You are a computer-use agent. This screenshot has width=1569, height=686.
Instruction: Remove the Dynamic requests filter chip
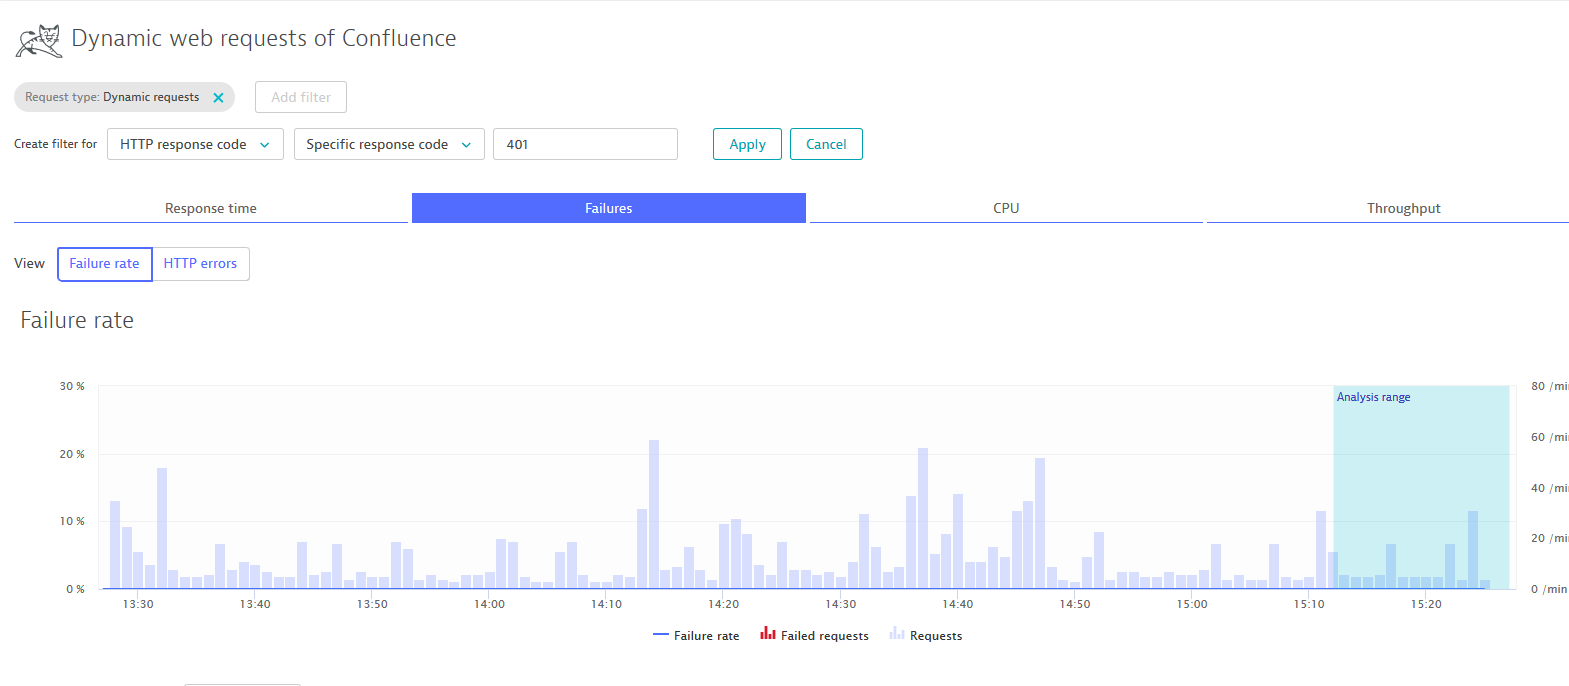pyautogui.click(x=218, y=98)
